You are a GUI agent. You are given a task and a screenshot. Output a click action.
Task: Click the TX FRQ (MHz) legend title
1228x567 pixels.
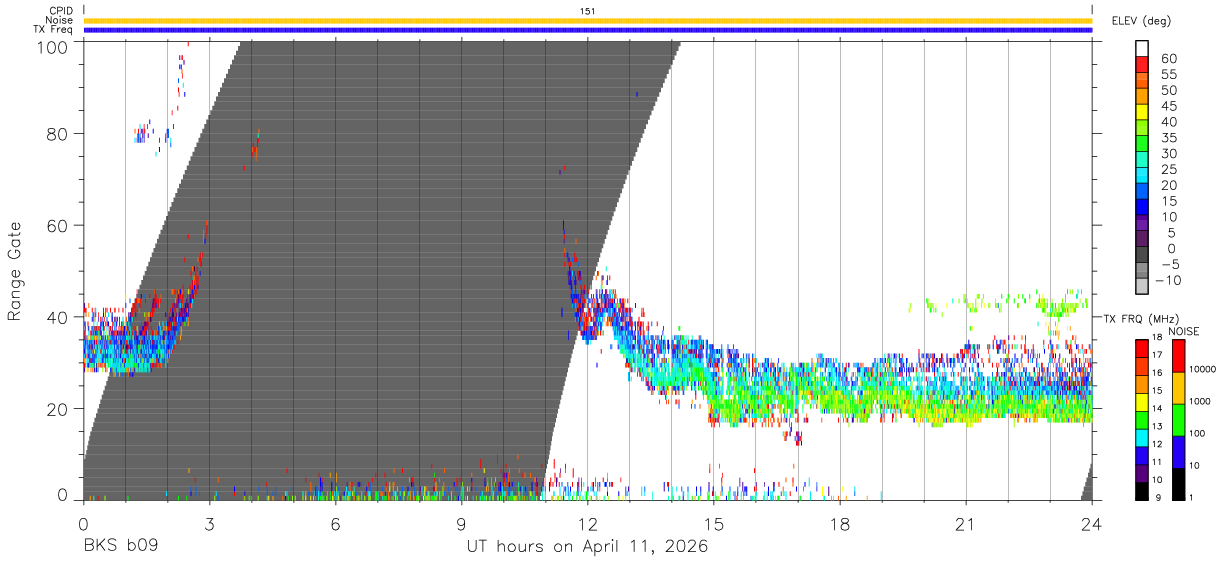point(1140,318)
